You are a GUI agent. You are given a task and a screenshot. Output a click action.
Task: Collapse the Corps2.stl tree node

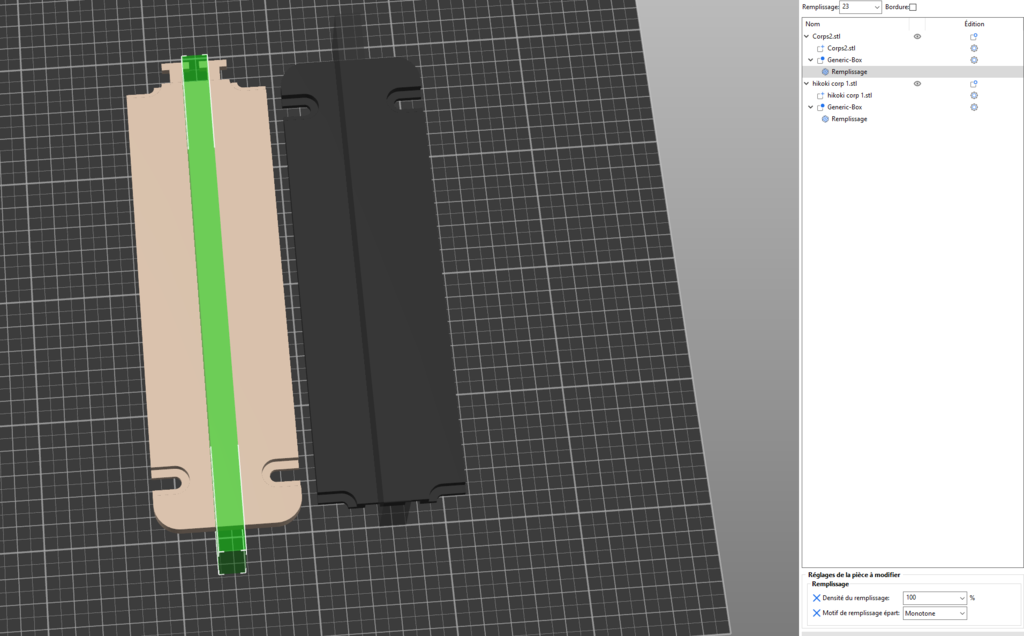click(807, 36)
